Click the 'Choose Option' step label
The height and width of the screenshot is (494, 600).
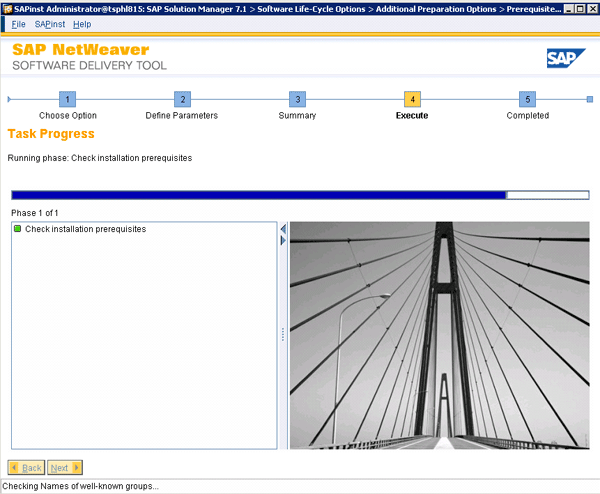click(x=68, y=116)
